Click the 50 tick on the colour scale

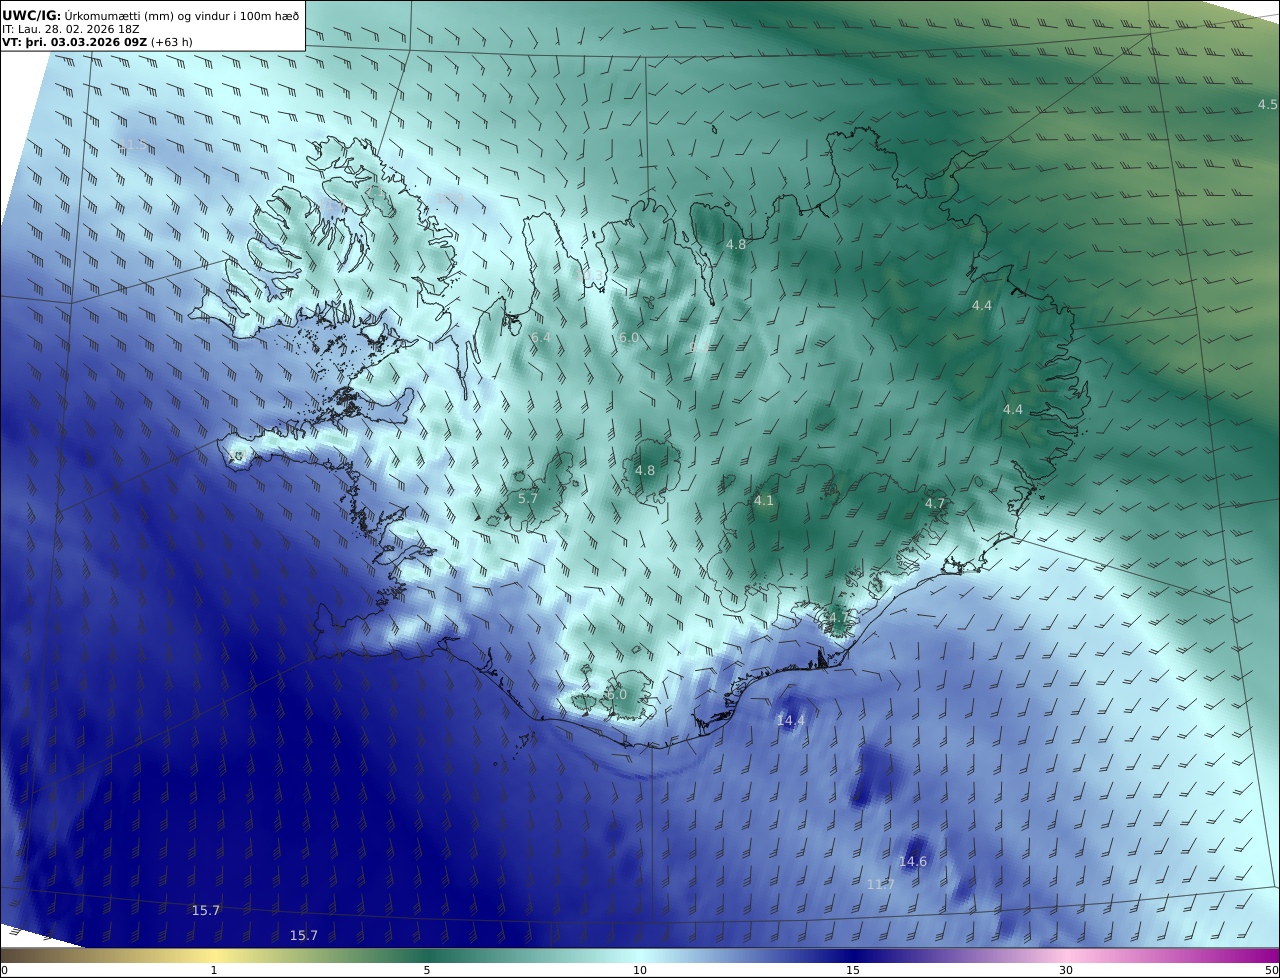coord(1272,970)
